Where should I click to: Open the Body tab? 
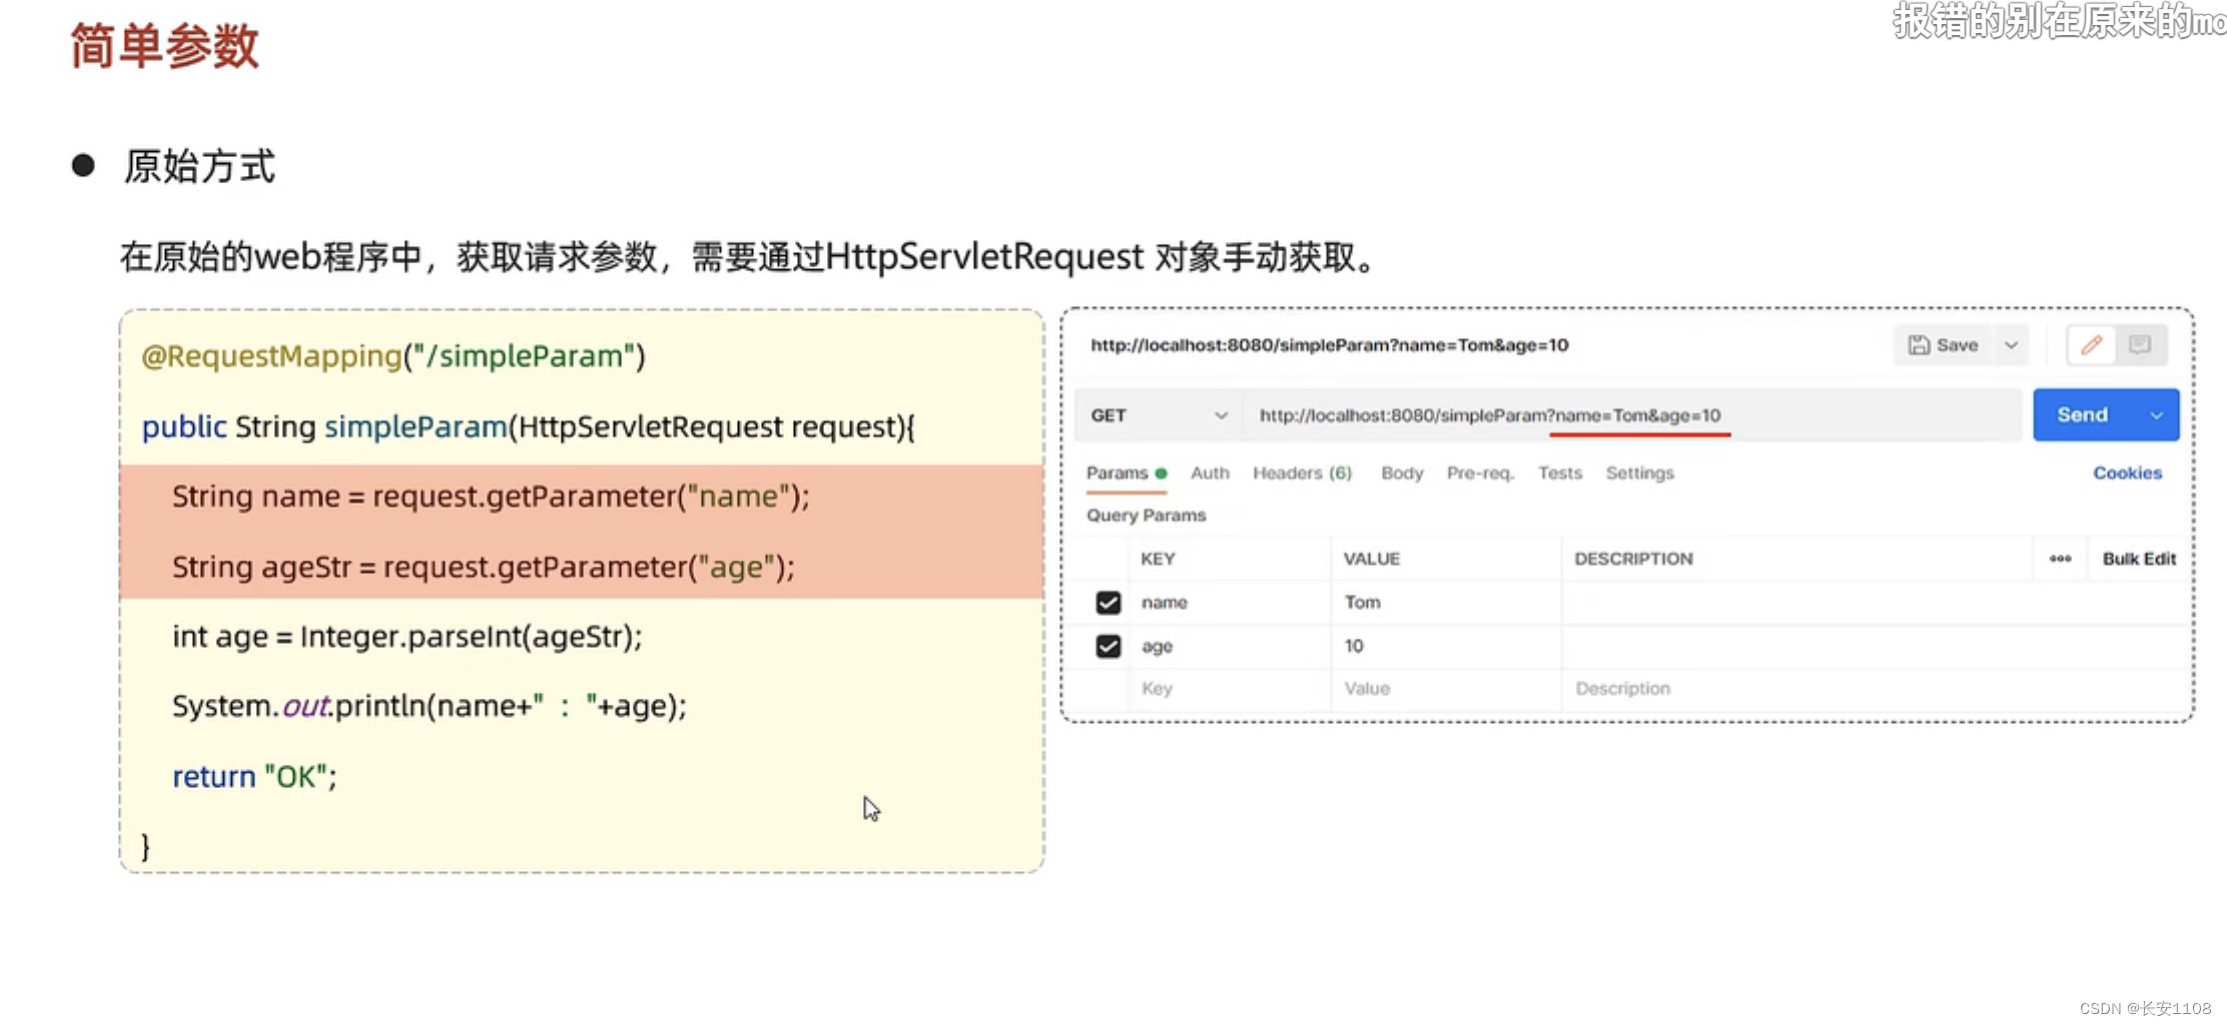[x=1402, y=473]
